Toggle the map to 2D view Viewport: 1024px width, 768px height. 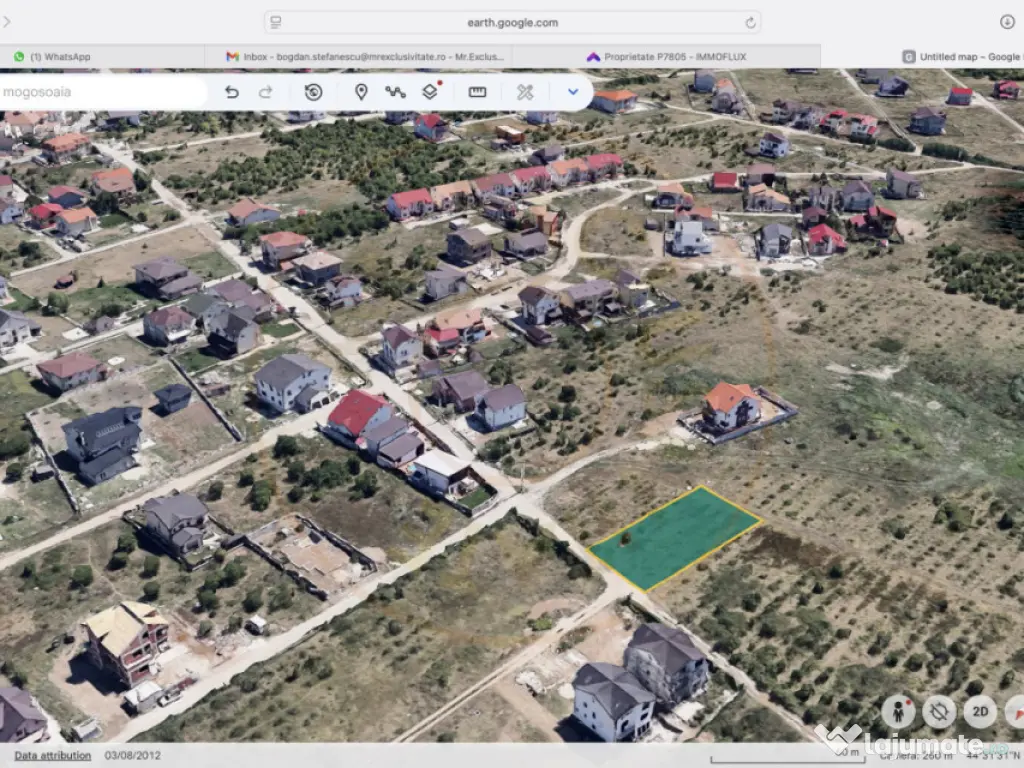pyautogui.click(x=980, y=711)
